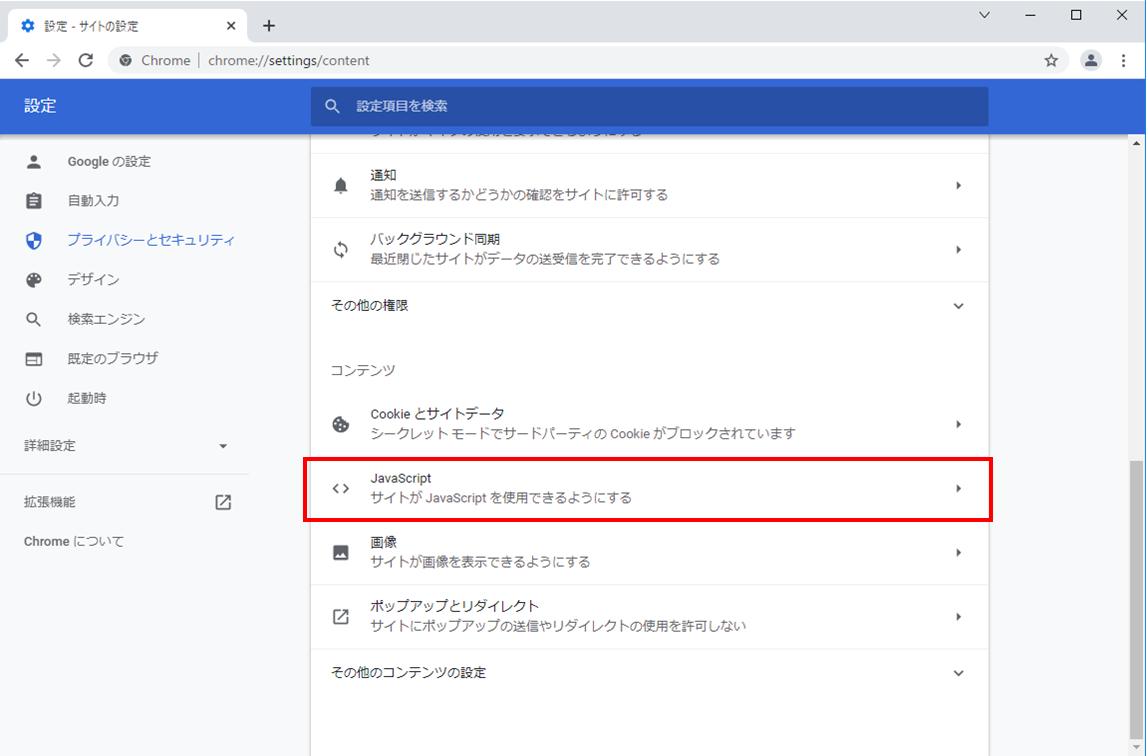Open Cookie とサイトデータ via its arrow

(958, 424)
